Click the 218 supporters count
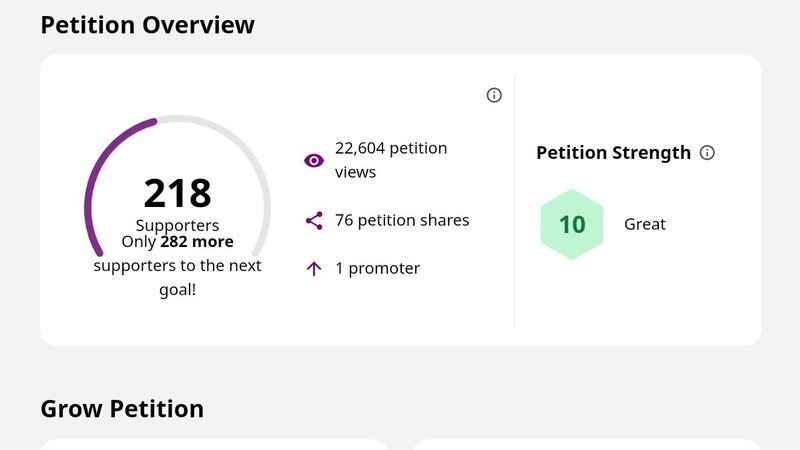The image size is (800, 450). pyautogui.click(x=177, y=193)
